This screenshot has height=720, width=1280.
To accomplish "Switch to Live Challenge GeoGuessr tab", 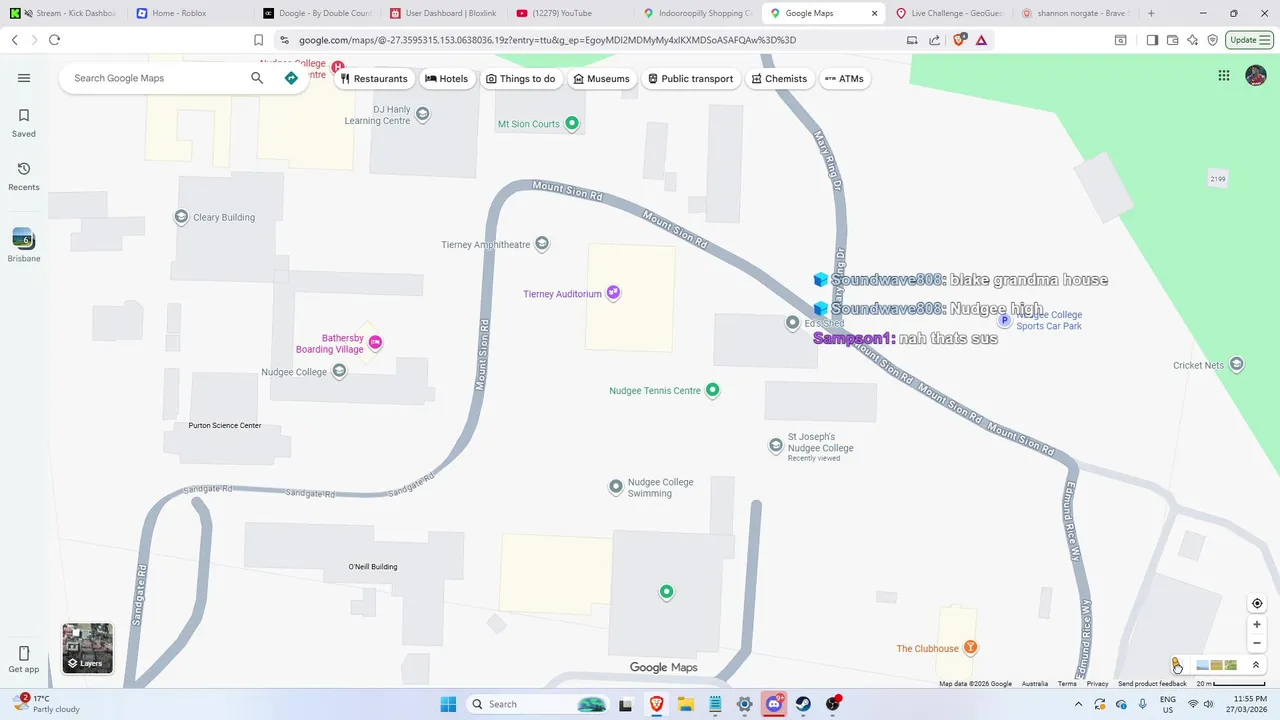I will (x=952, y=13).
